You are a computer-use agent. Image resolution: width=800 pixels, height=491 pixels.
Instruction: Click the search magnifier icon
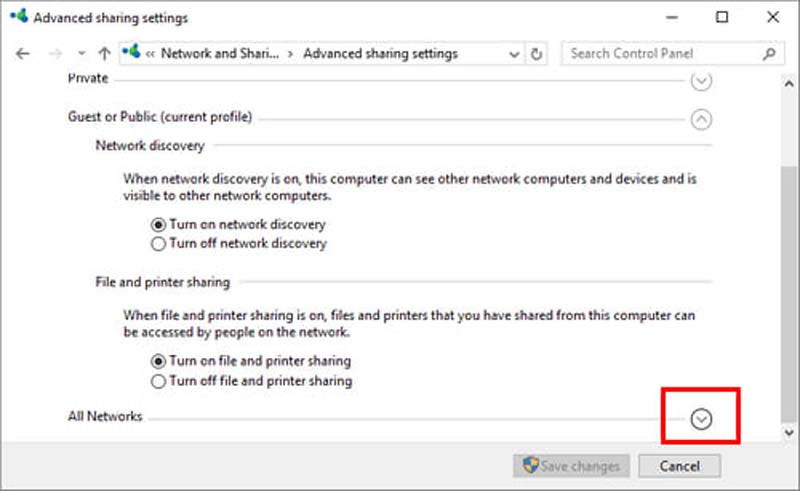(769, 53)
